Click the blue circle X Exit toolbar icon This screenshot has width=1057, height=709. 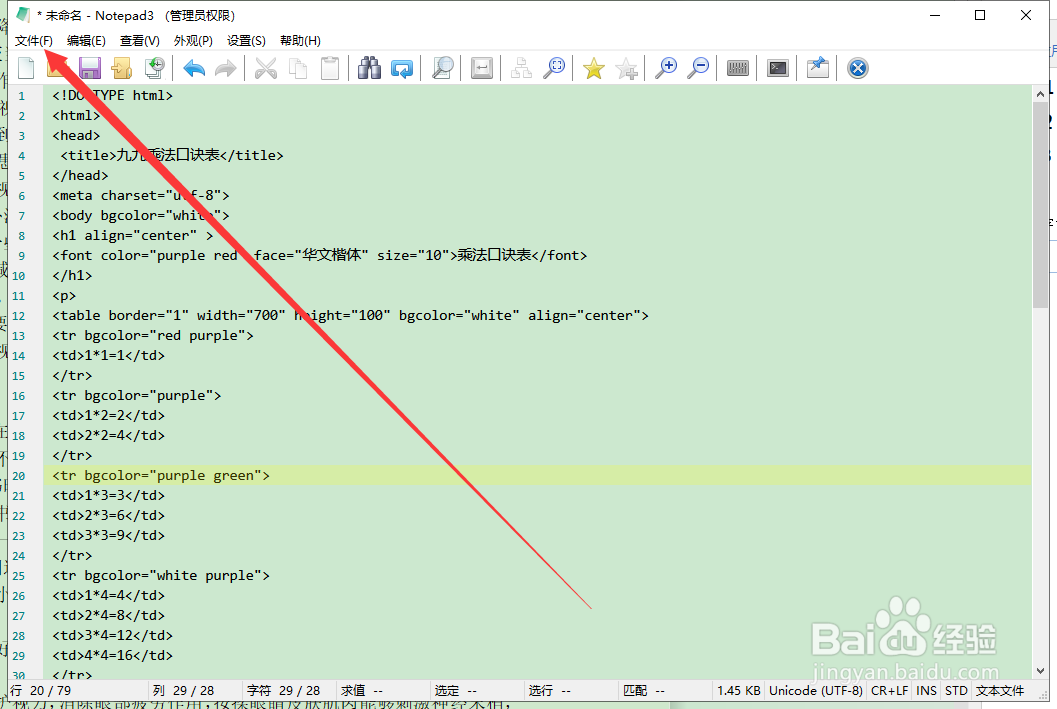tap(857, 68)
